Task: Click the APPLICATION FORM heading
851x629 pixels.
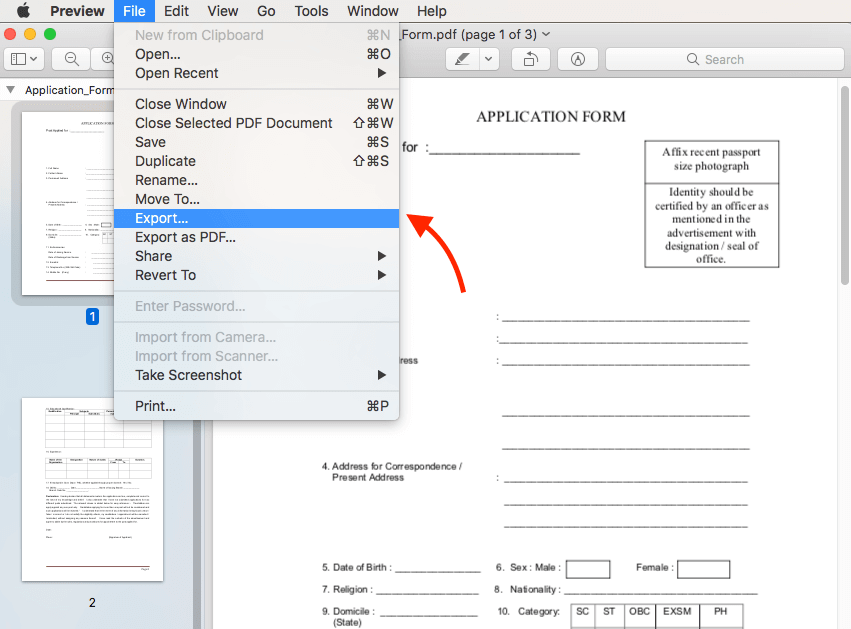Action: [551, 117]
